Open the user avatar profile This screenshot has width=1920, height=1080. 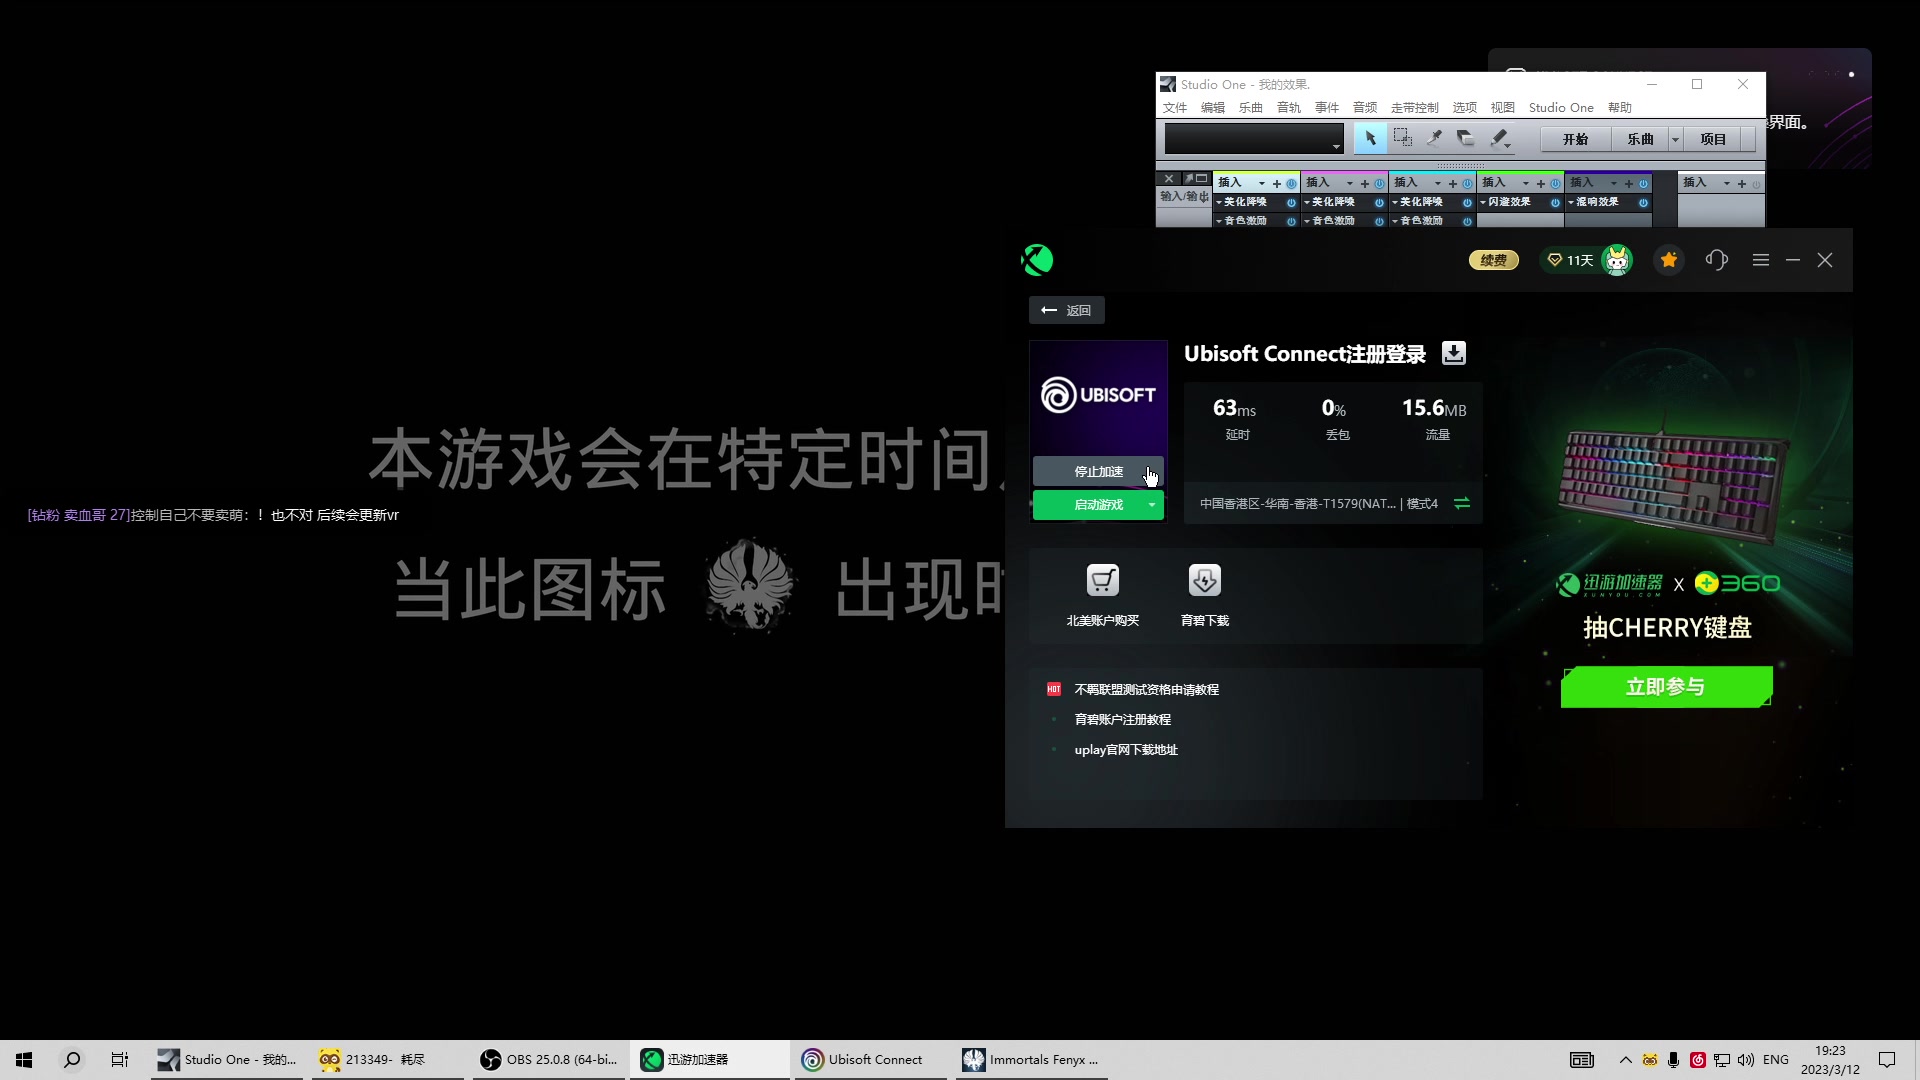point(1617,260)
